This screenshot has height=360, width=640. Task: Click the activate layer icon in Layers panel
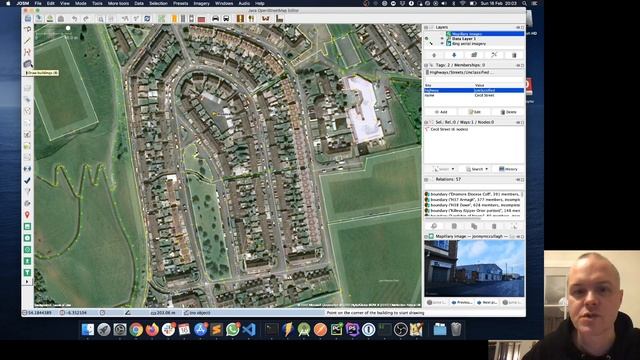click(494, 55)
